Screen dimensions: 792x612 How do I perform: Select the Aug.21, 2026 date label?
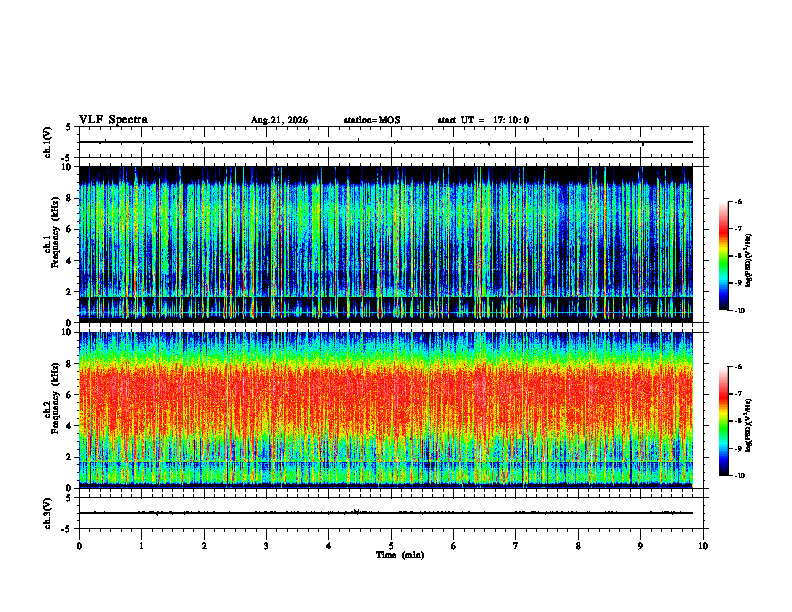[x=279, y=120]
